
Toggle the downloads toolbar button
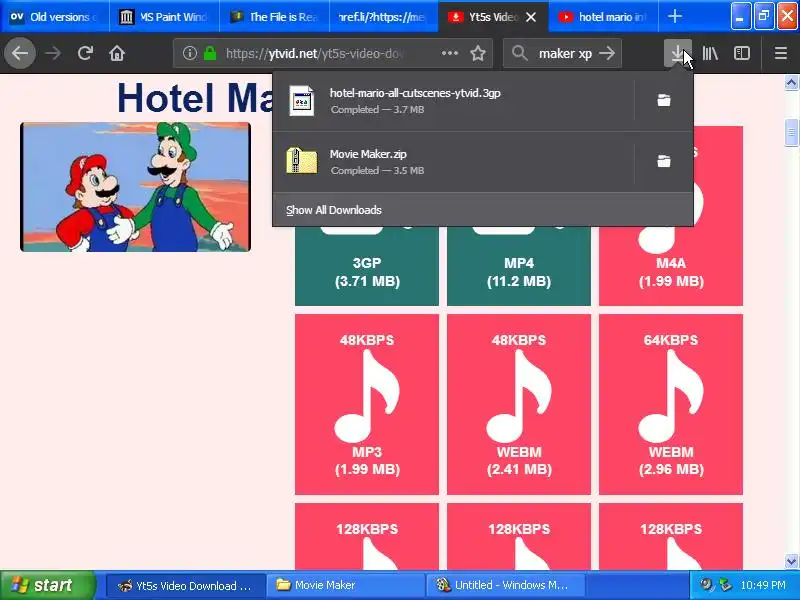pyautogui.click(x=678, y=53)
